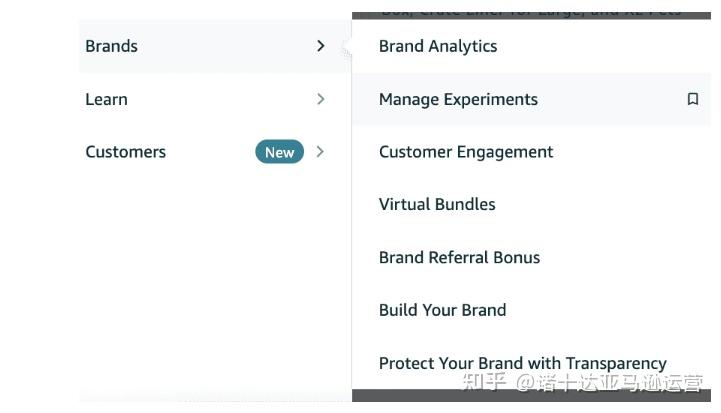Select the Learn menu item
The image size is (721, 413).
pyautogui.click(x=215, y=99)
